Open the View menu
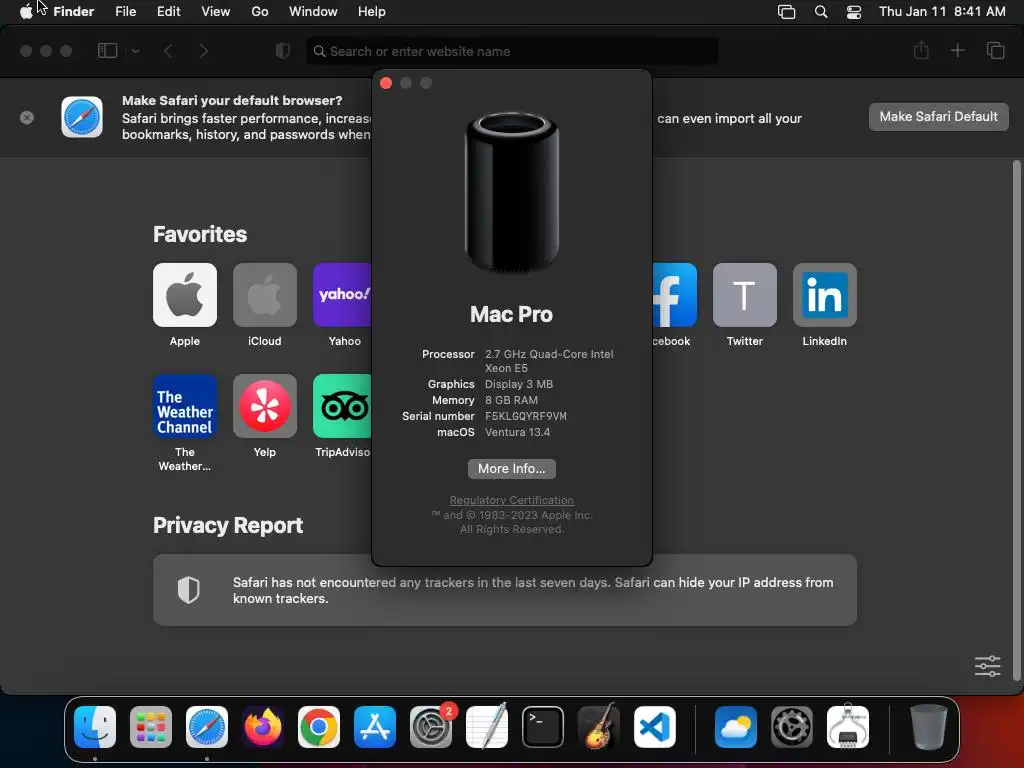This screenshot has height=768, width=1024. point(216,12)
